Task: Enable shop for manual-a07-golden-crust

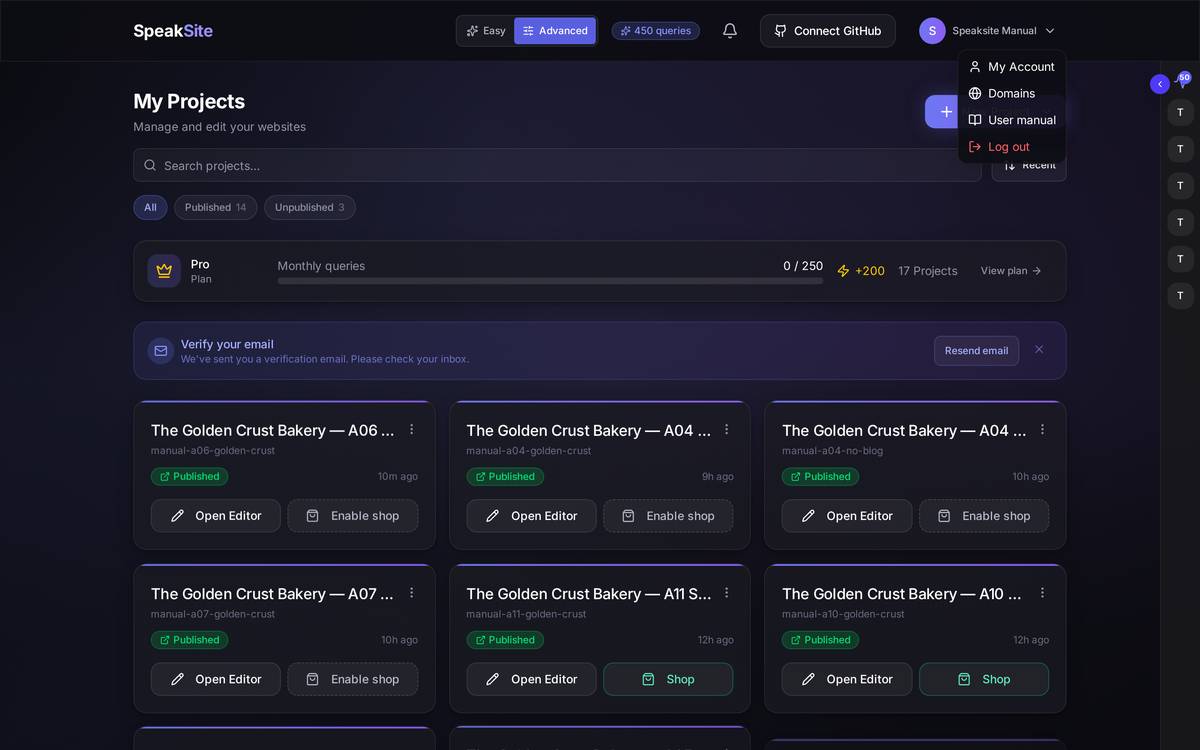Action: 353,679
